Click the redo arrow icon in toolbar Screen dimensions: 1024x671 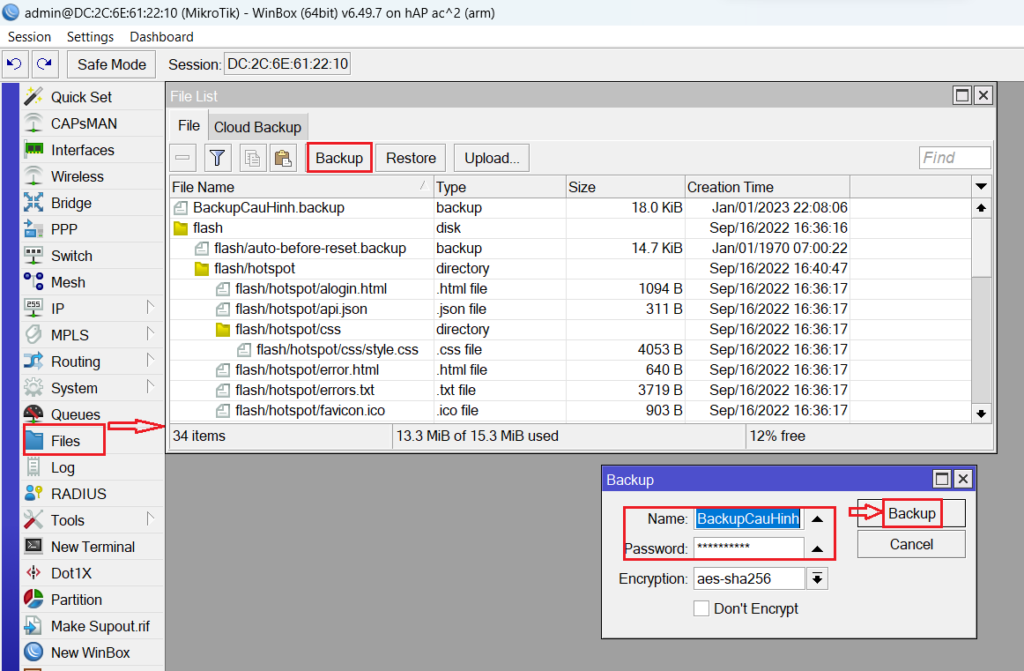click(x=45, y=64)
